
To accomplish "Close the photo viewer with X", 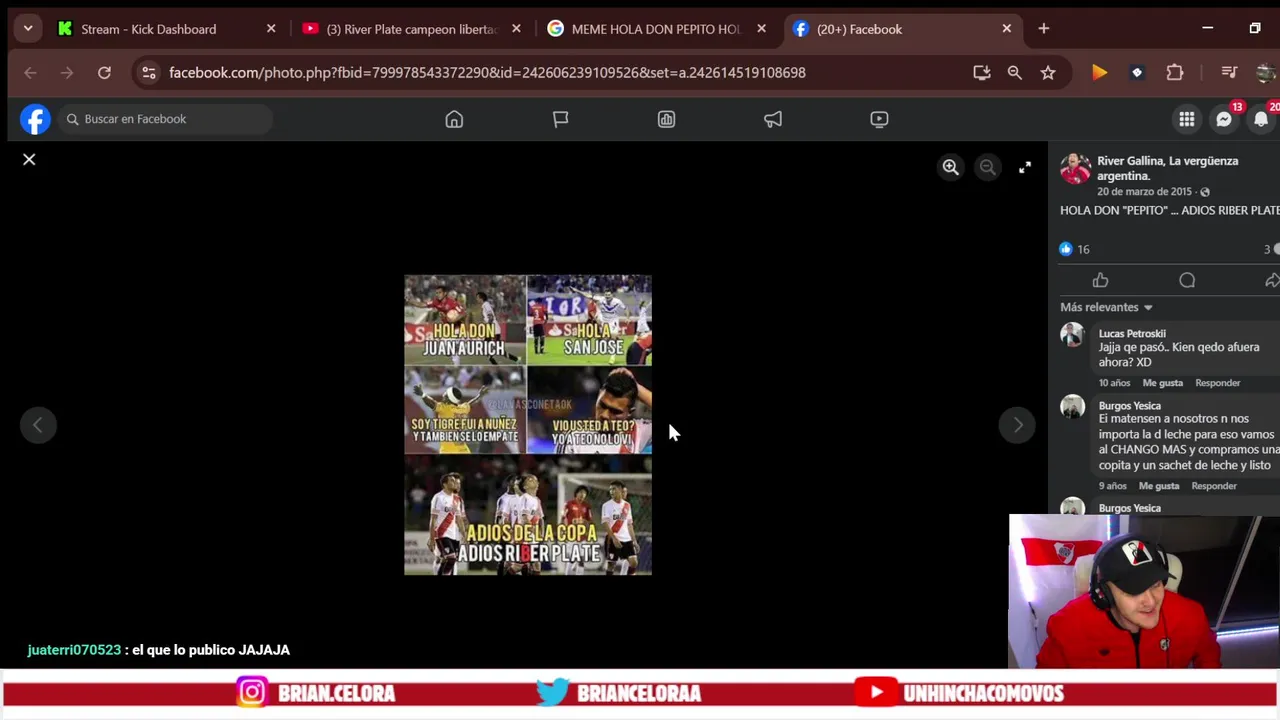I will click(29, 159).
